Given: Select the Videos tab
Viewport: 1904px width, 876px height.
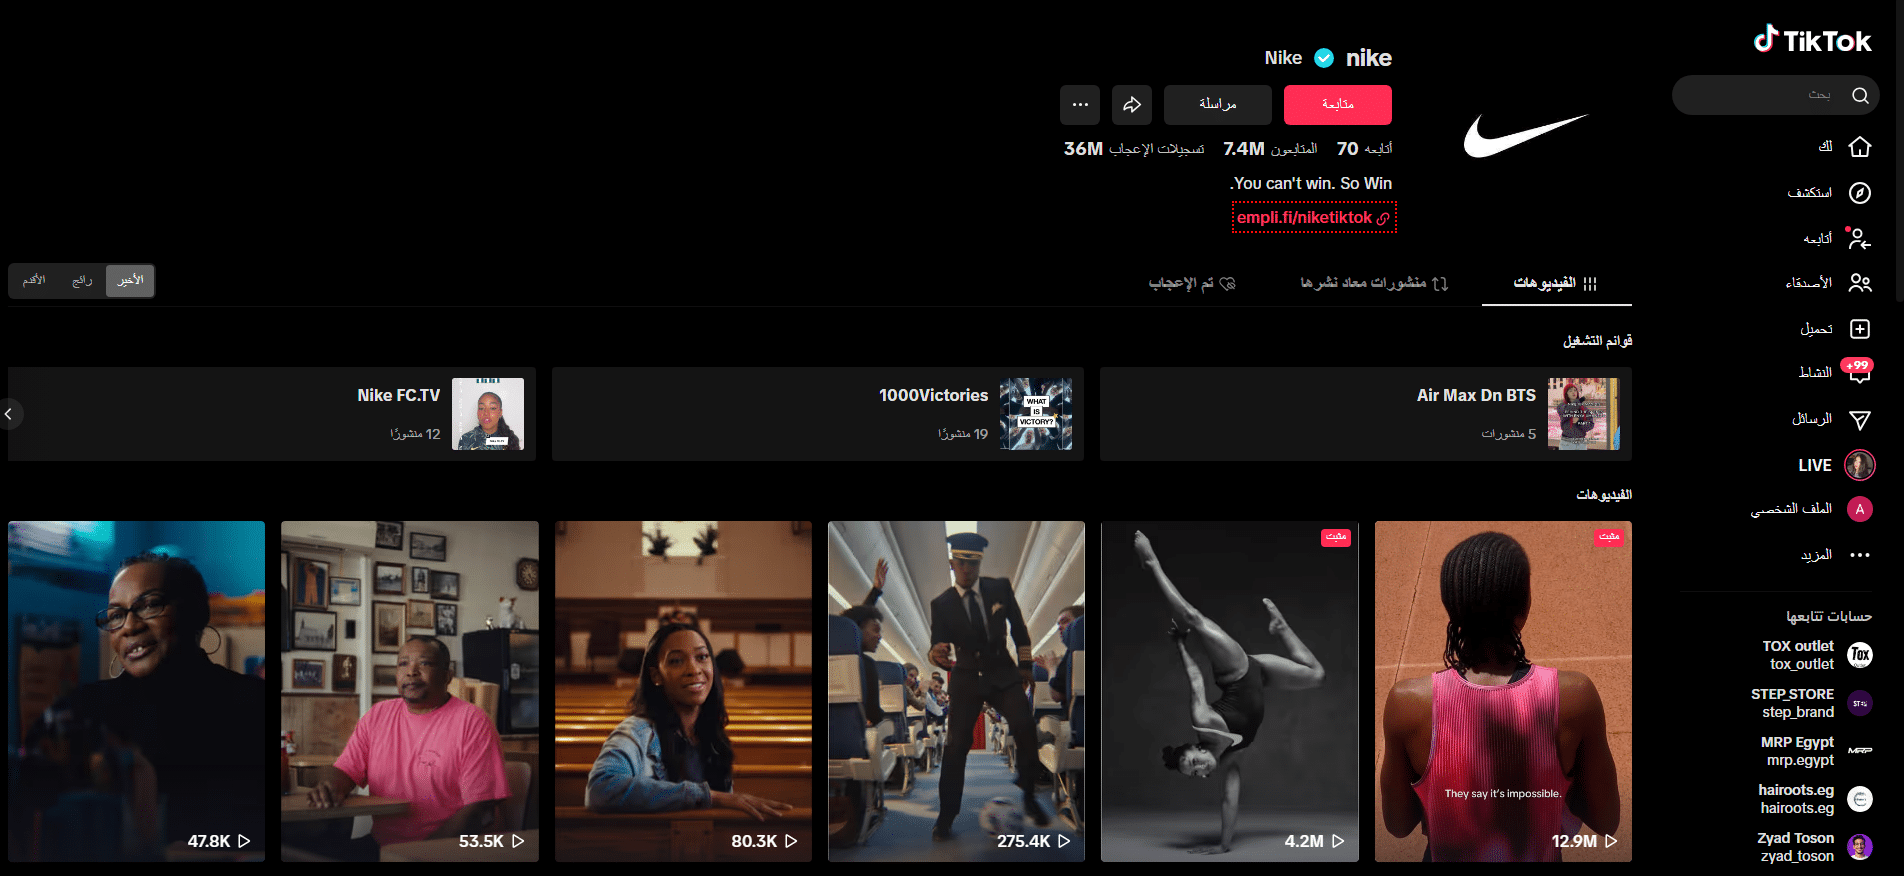Looking at the screenshot, I should pyautogui.click(x=1556, y=284).
